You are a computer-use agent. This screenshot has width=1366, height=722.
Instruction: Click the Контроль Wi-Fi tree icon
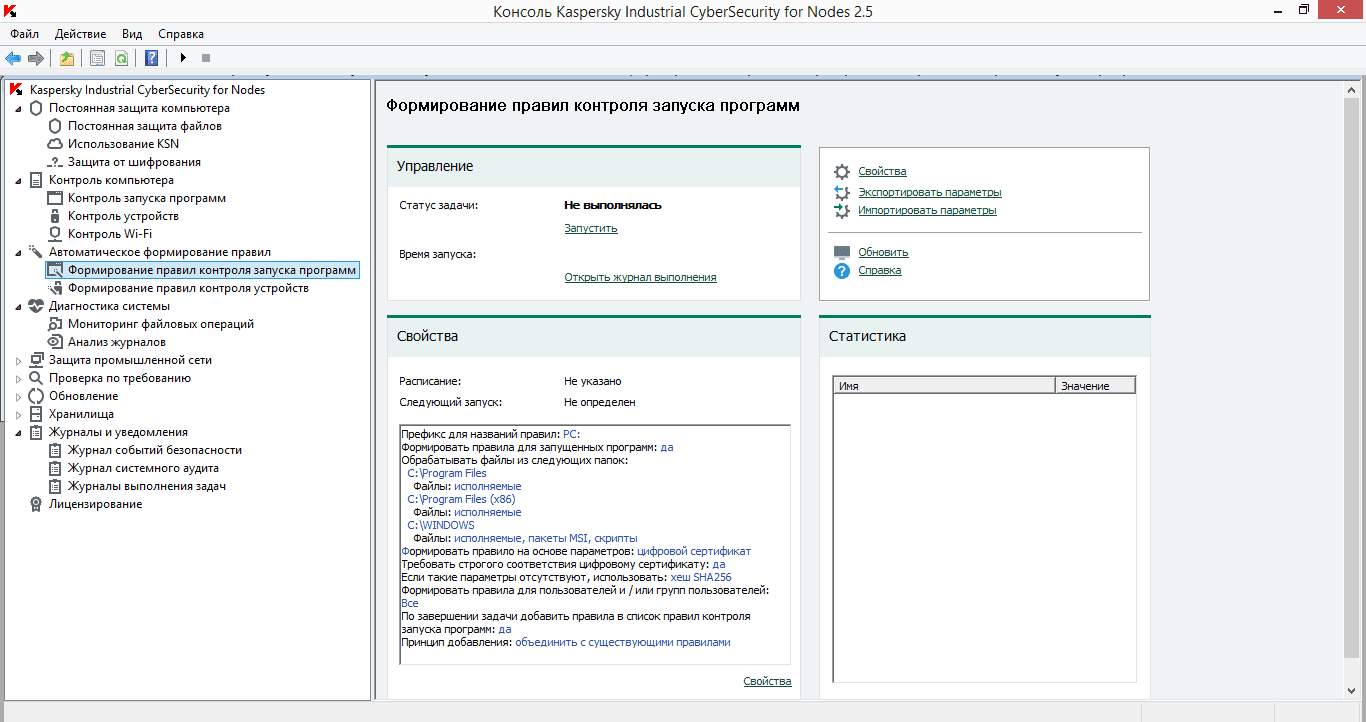point(55,234)
